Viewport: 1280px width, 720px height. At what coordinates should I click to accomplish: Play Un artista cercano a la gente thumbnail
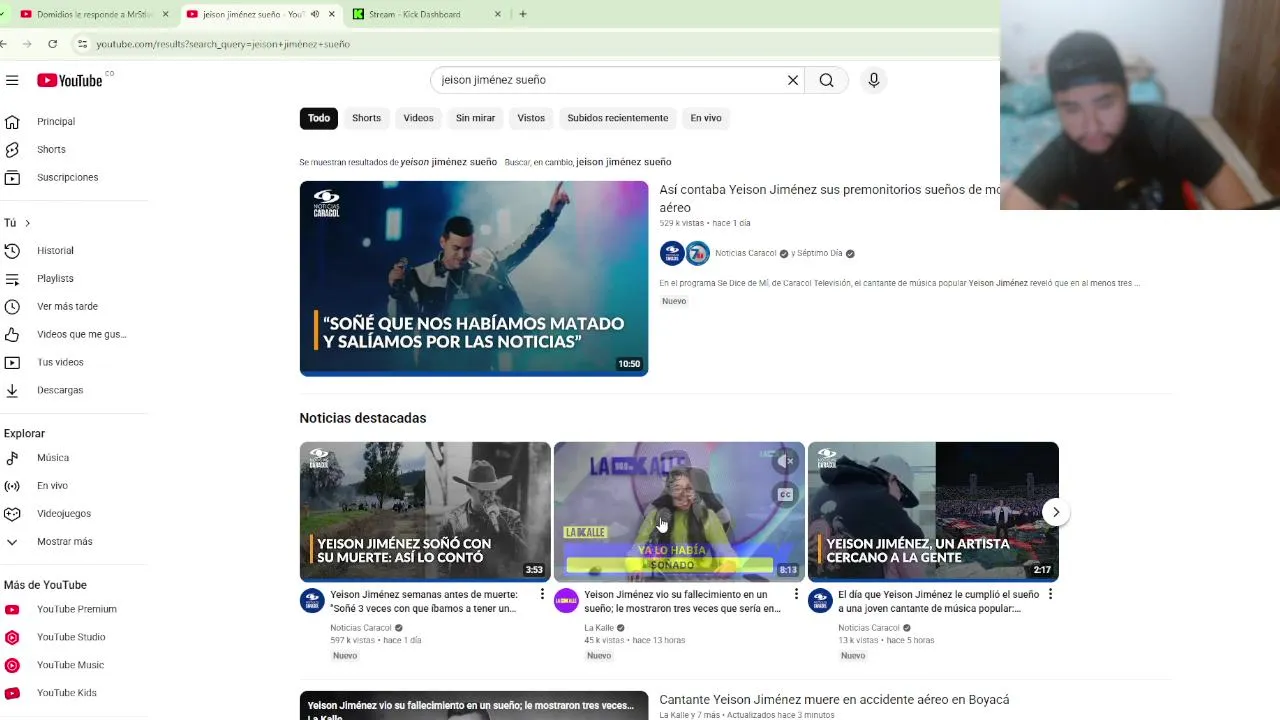[933, 511]
